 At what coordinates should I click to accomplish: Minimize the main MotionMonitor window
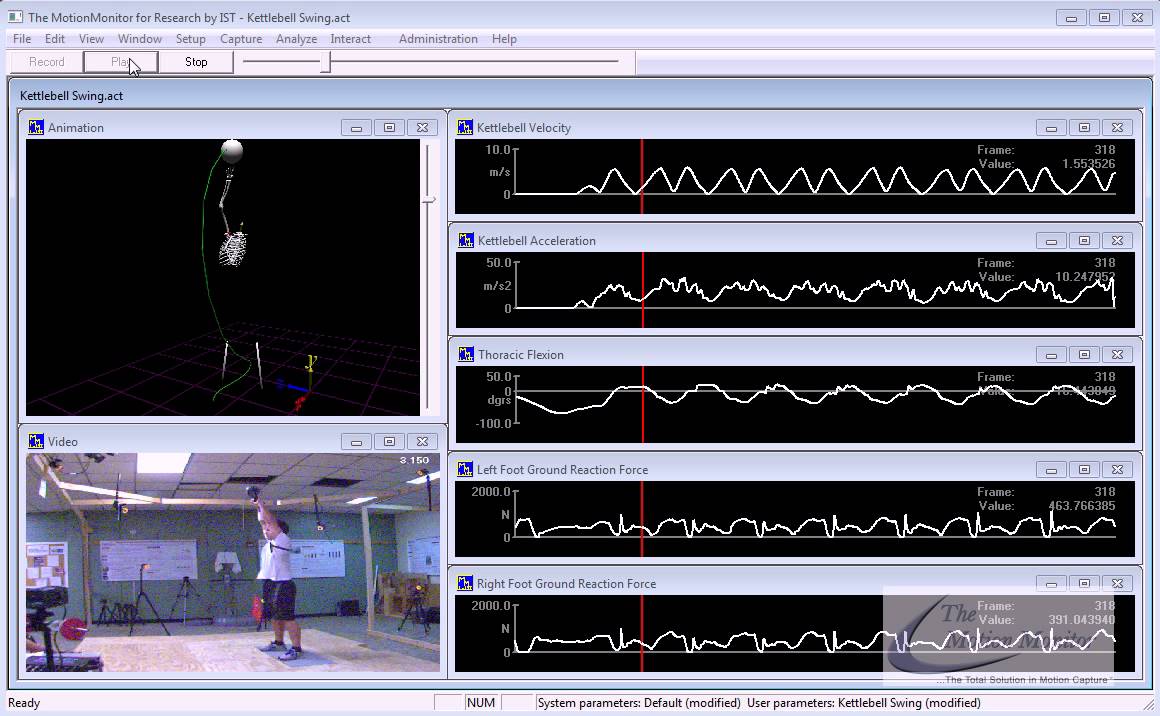coord(1071,18)
